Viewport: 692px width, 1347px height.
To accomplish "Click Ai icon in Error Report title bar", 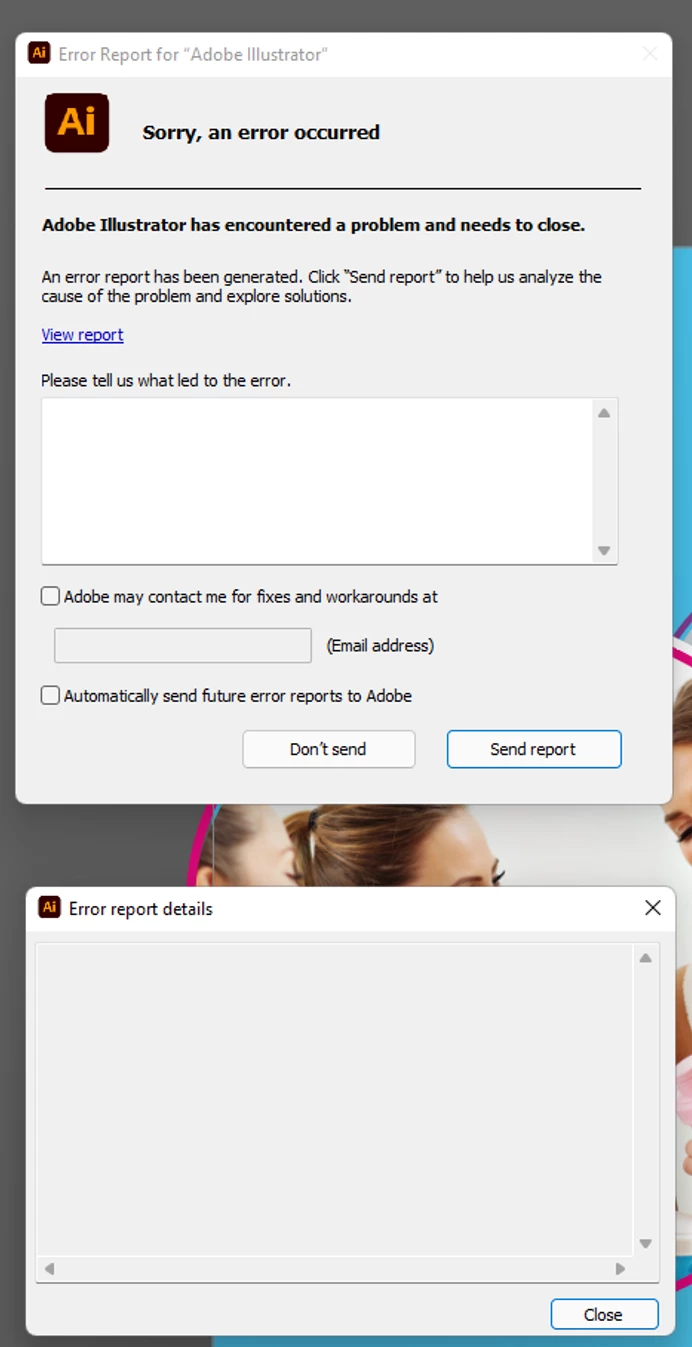I will (39, 53).
